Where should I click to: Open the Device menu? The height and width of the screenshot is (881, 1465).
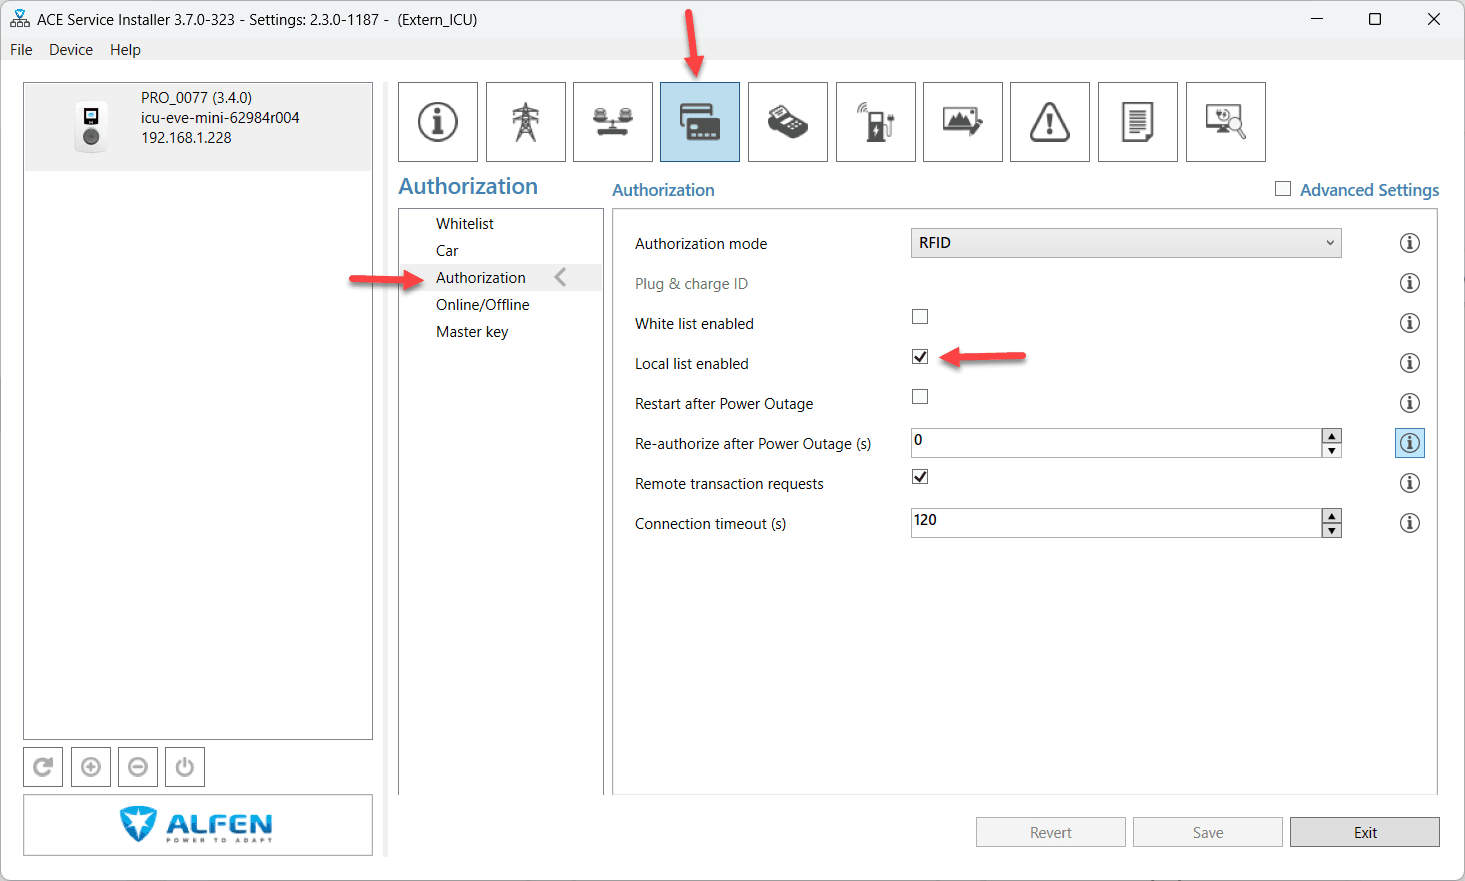click(x=71, y=50)
